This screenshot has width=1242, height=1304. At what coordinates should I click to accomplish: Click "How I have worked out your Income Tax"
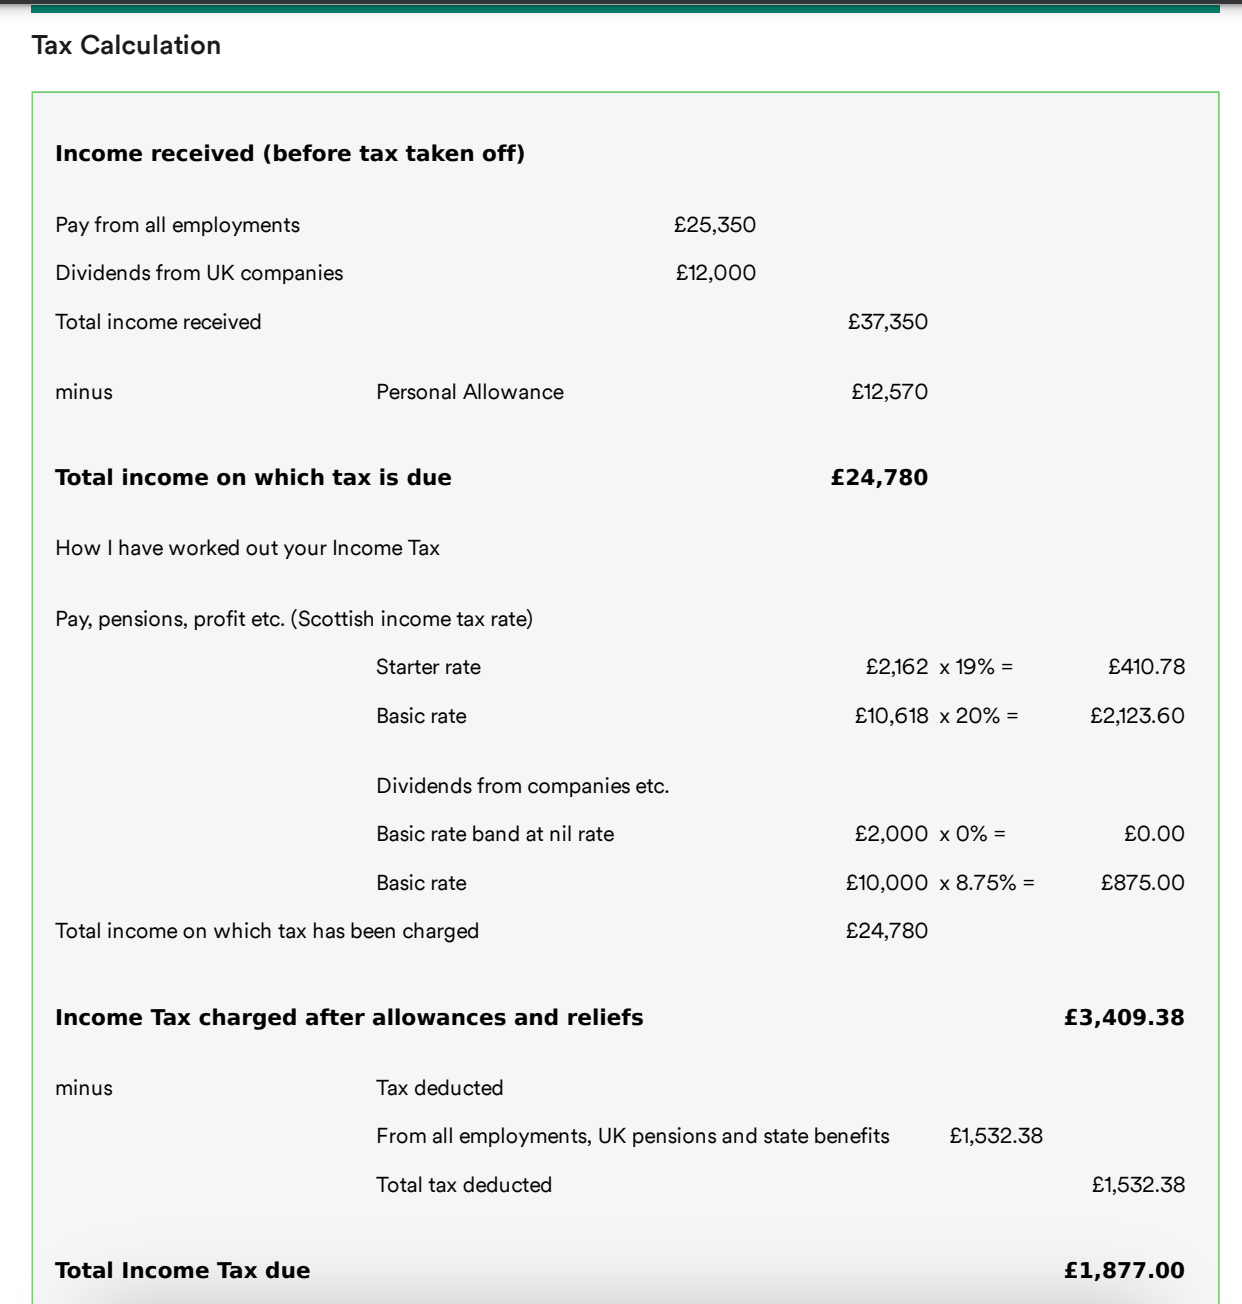click(247, 548)
